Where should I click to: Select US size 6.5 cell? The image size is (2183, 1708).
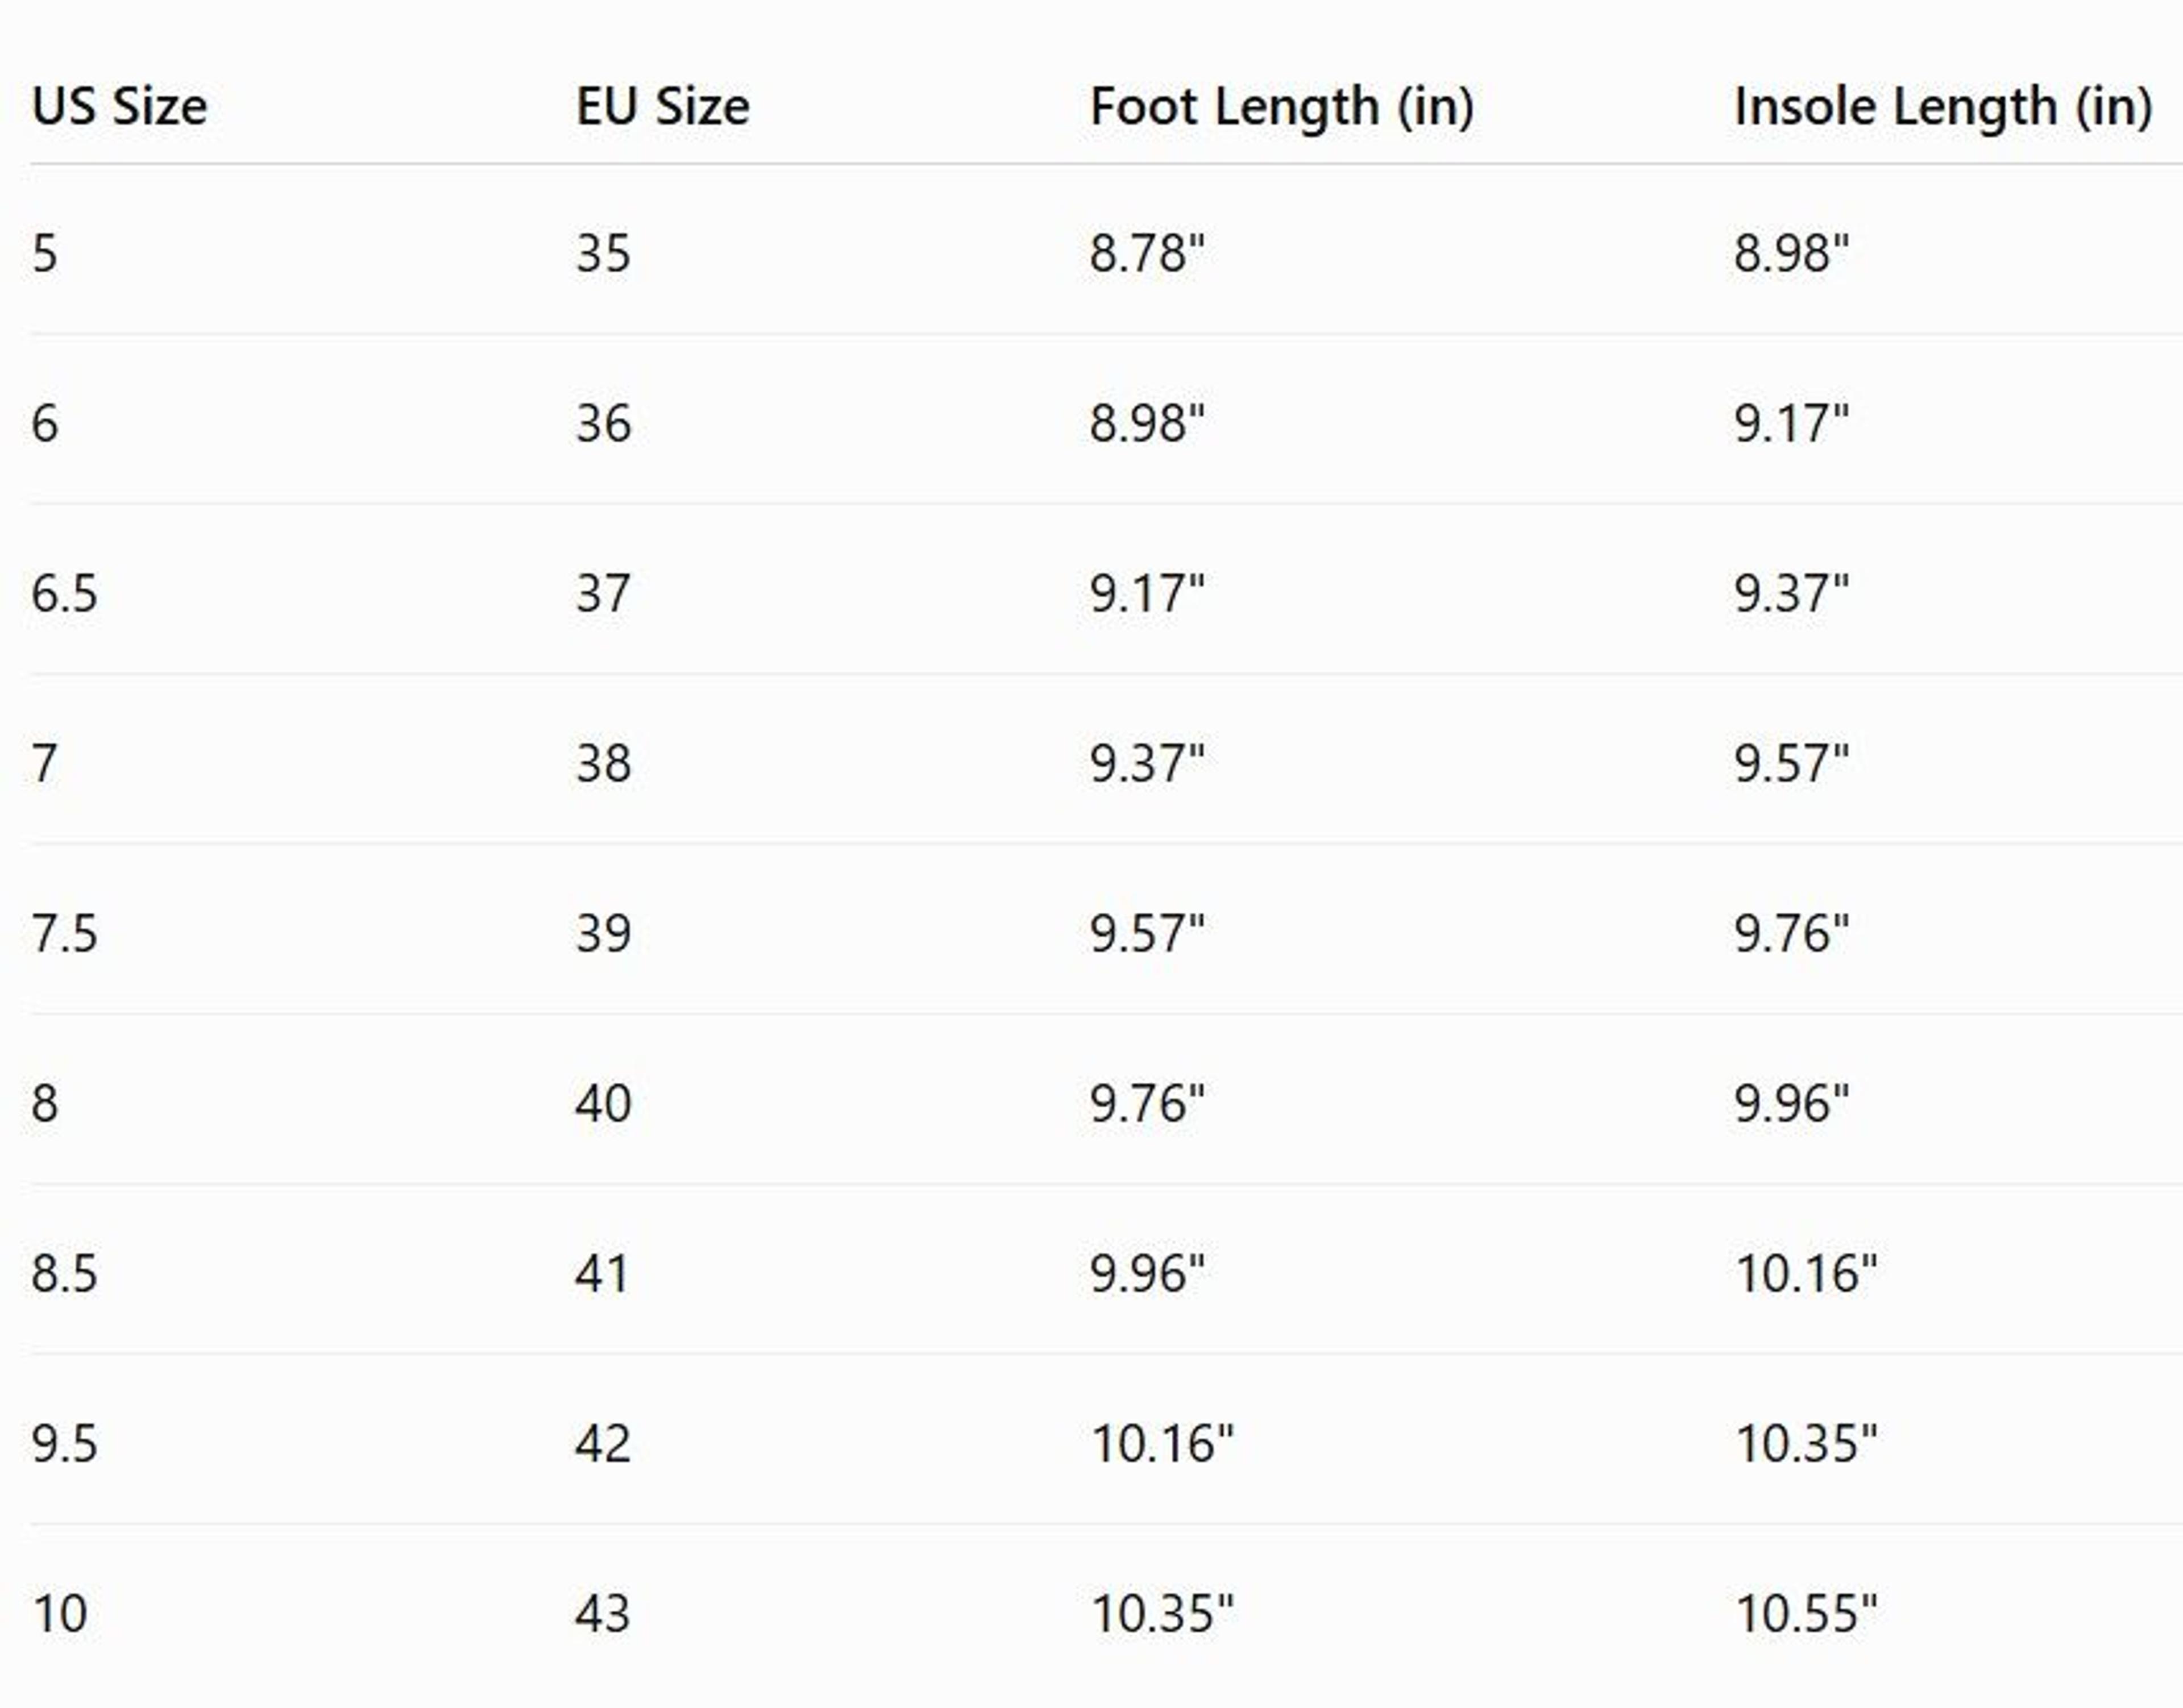(64, 593)
